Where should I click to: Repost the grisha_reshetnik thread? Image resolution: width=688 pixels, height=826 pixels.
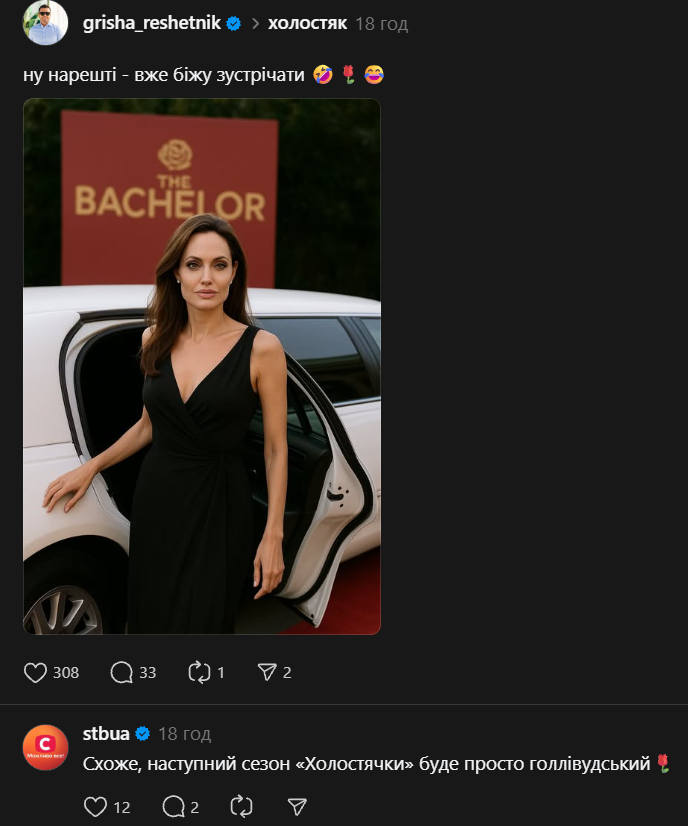coord(200,672)
